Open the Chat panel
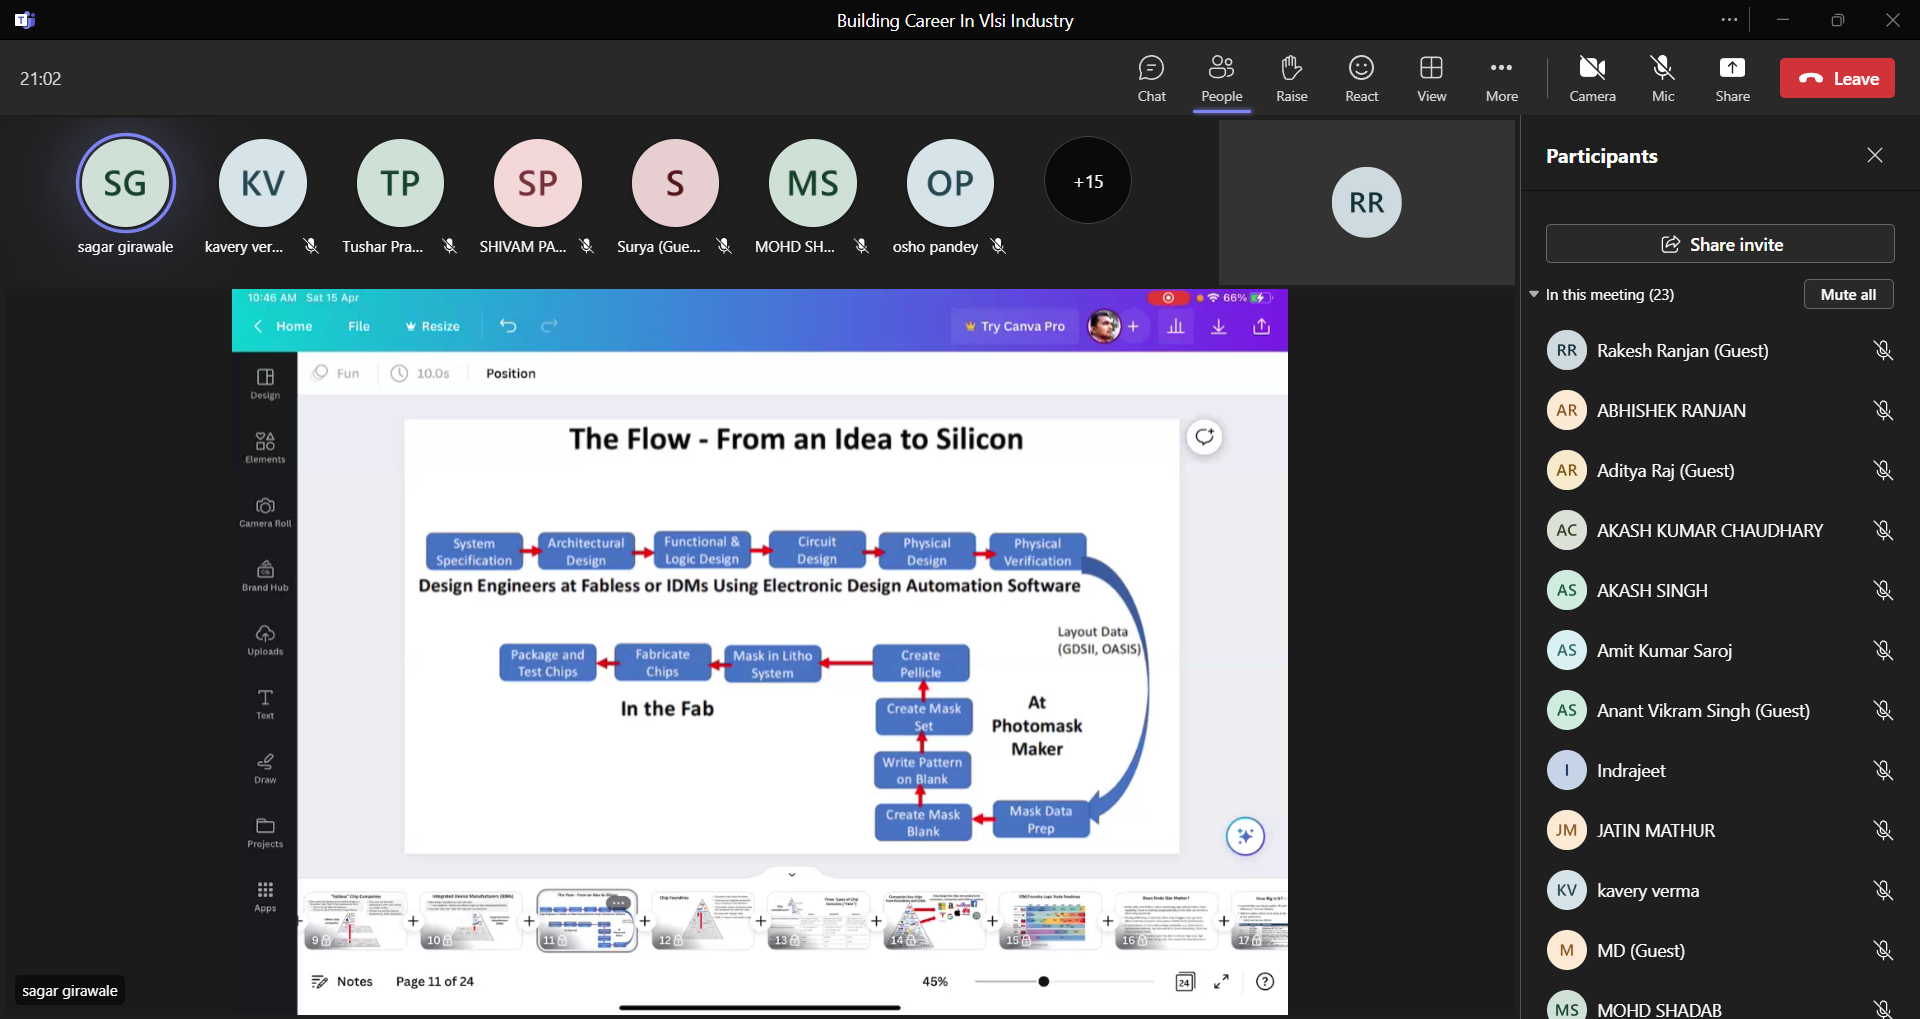The width and height of the screenshot is (1920, 1019). point(1151,78)
